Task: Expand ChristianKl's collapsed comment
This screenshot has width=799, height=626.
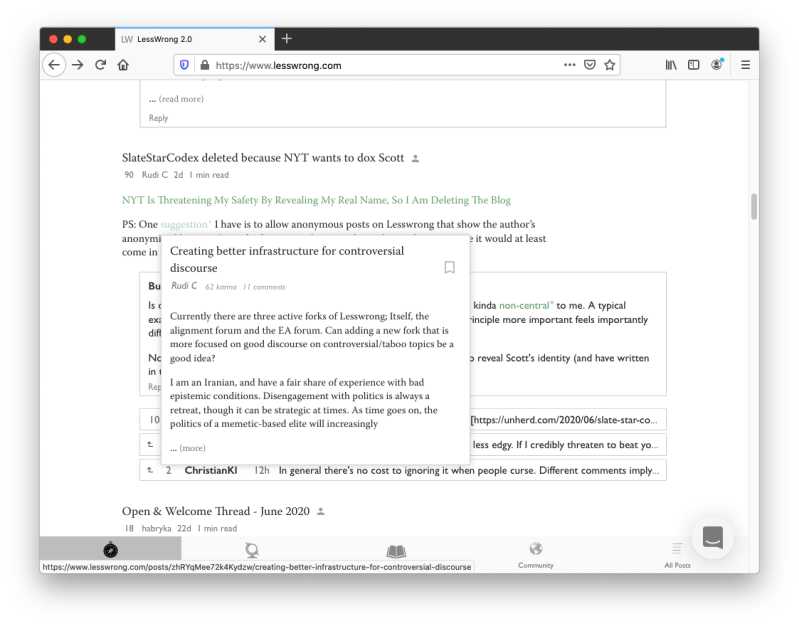Action: [403, 470]
